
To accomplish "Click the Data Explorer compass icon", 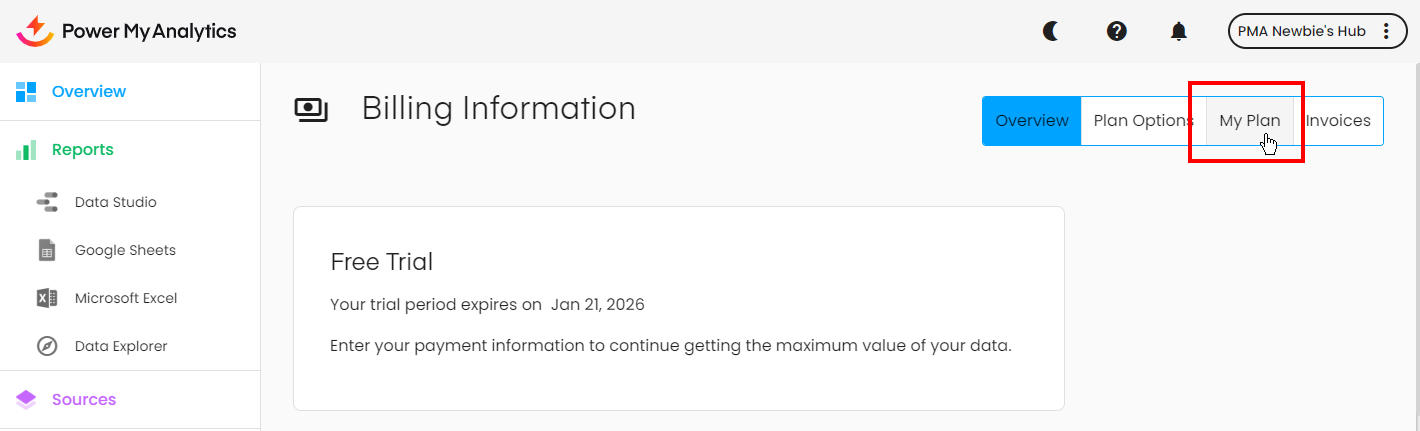I will click(x=47, y=346).
